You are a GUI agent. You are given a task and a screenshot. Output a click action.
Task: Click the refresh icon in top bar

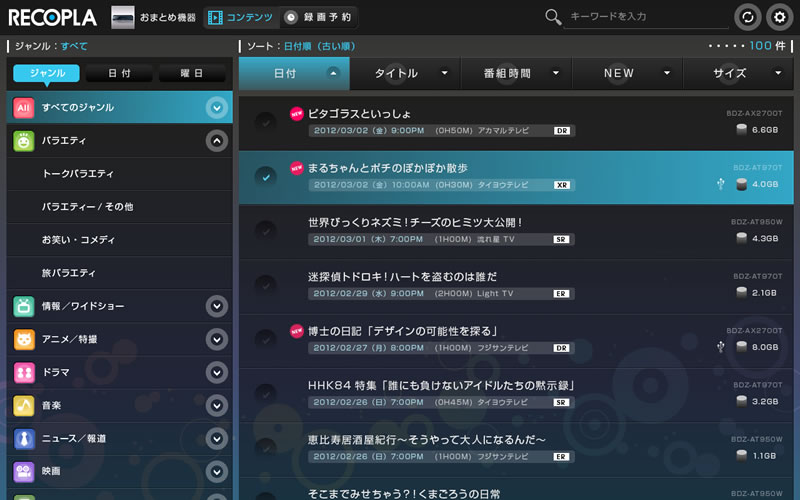point(747,17)
